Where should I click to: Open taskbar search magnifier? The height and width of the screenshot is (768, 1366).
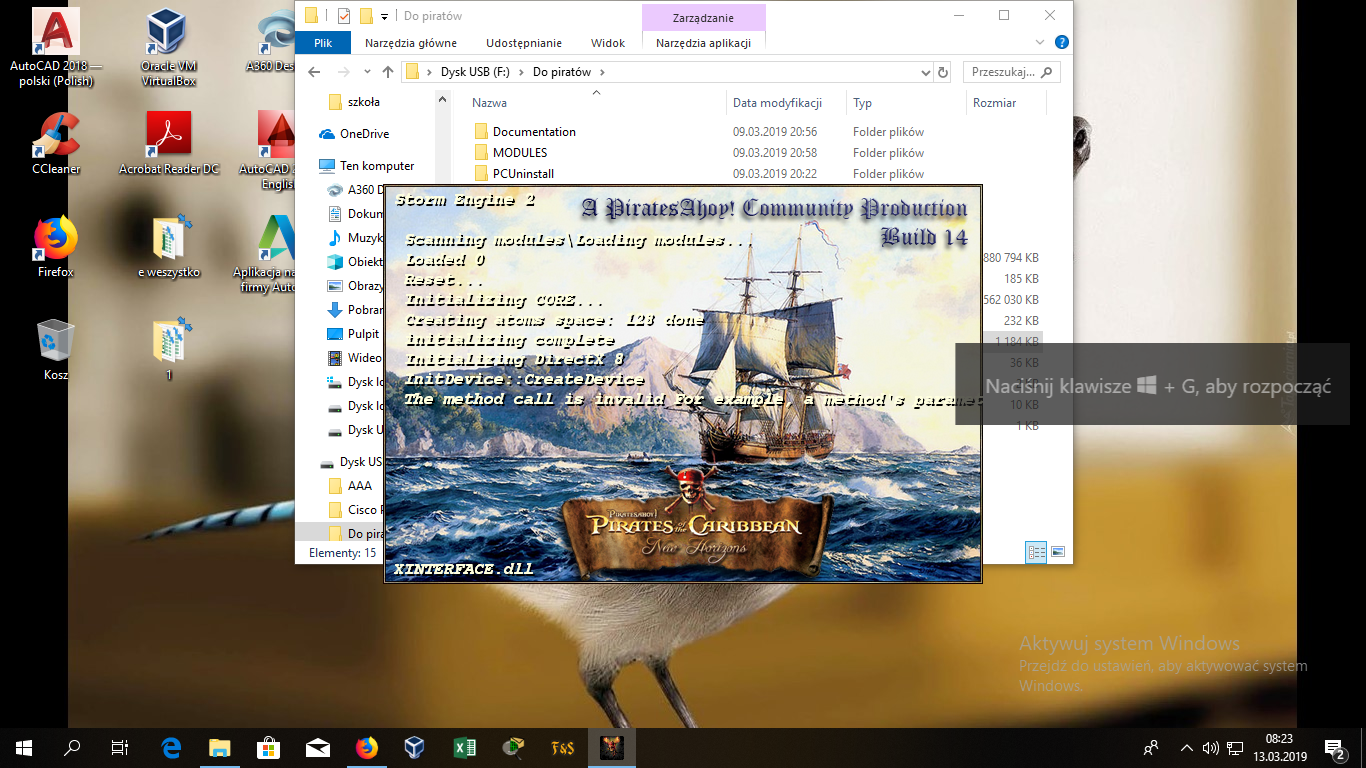pos(72,747)
